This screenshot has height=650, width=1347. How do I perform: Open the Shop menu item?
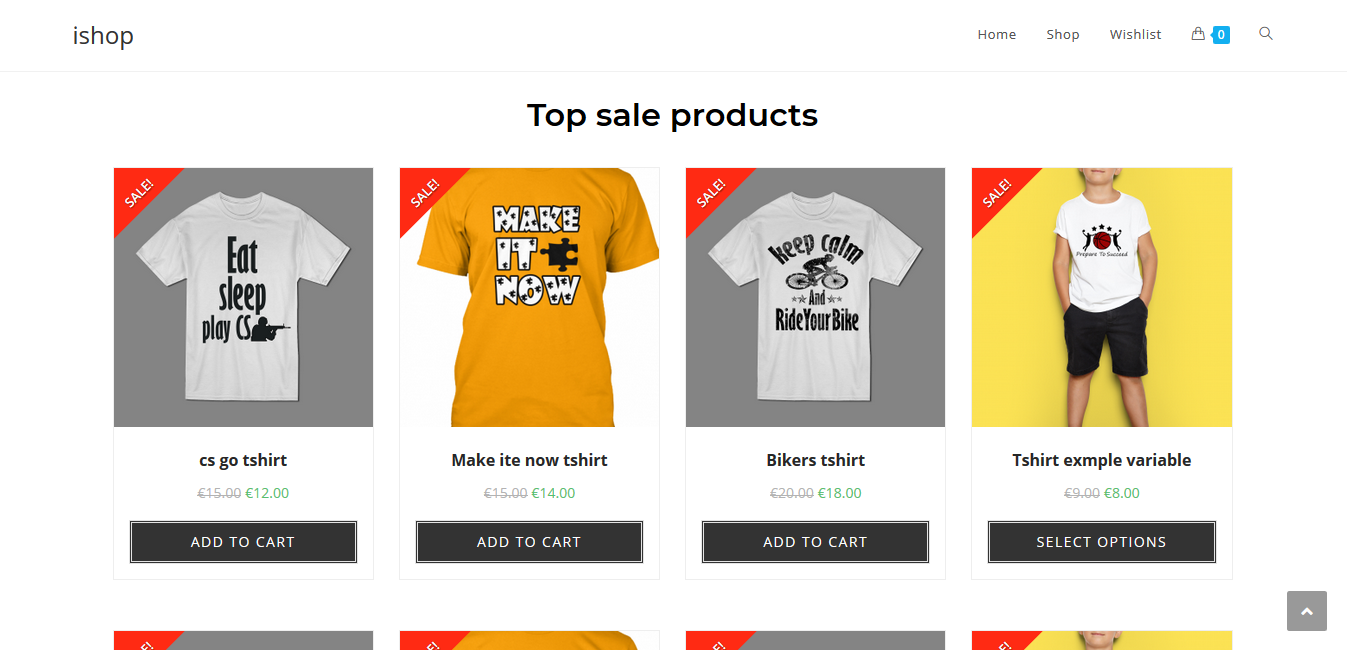(1063, 35)
